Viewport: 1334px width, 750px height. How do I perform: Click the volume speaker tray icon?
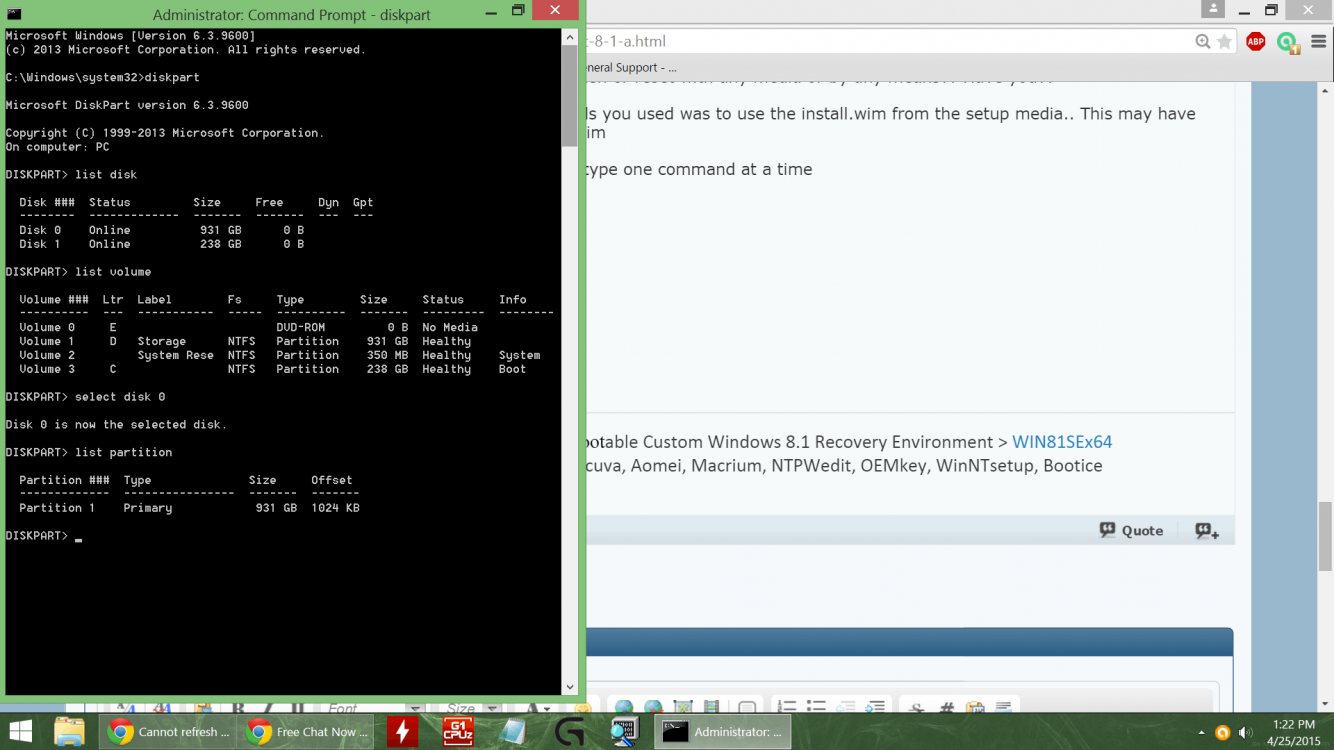(1245, 733)
